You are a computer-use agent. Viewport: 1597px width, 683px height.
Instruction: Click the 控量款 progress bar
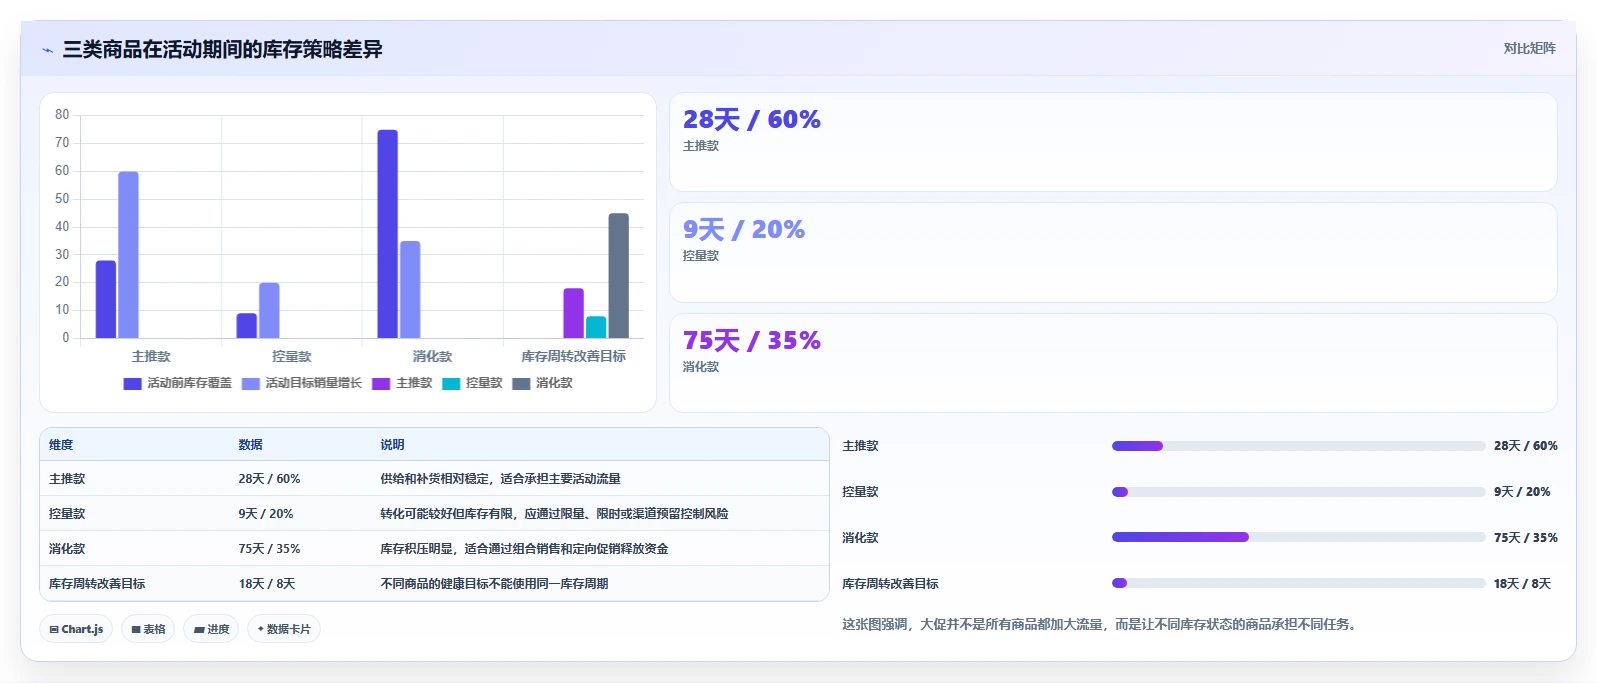click(1298, 492)
